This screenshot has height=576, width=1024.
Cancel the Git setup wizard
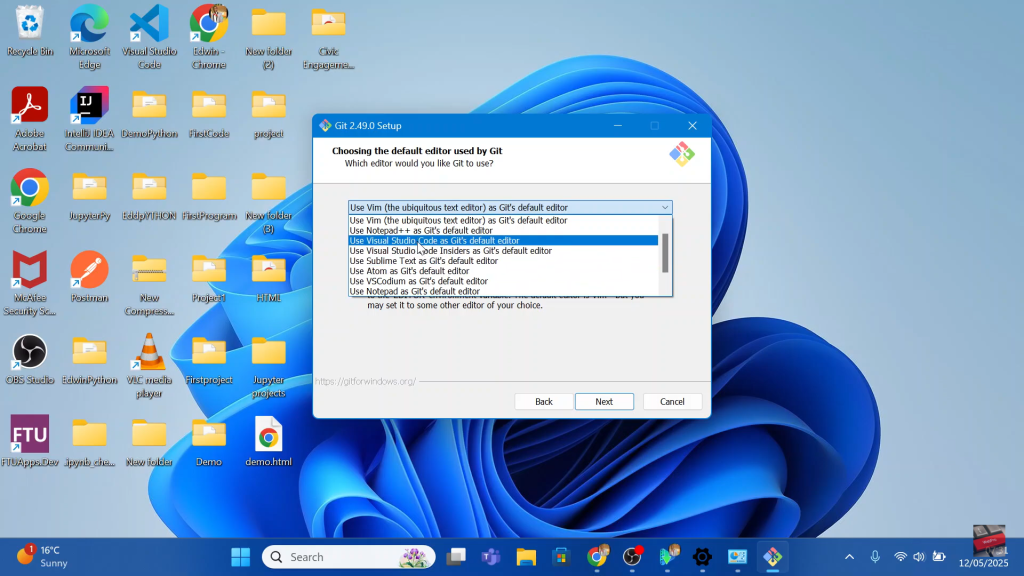point(672,402)
